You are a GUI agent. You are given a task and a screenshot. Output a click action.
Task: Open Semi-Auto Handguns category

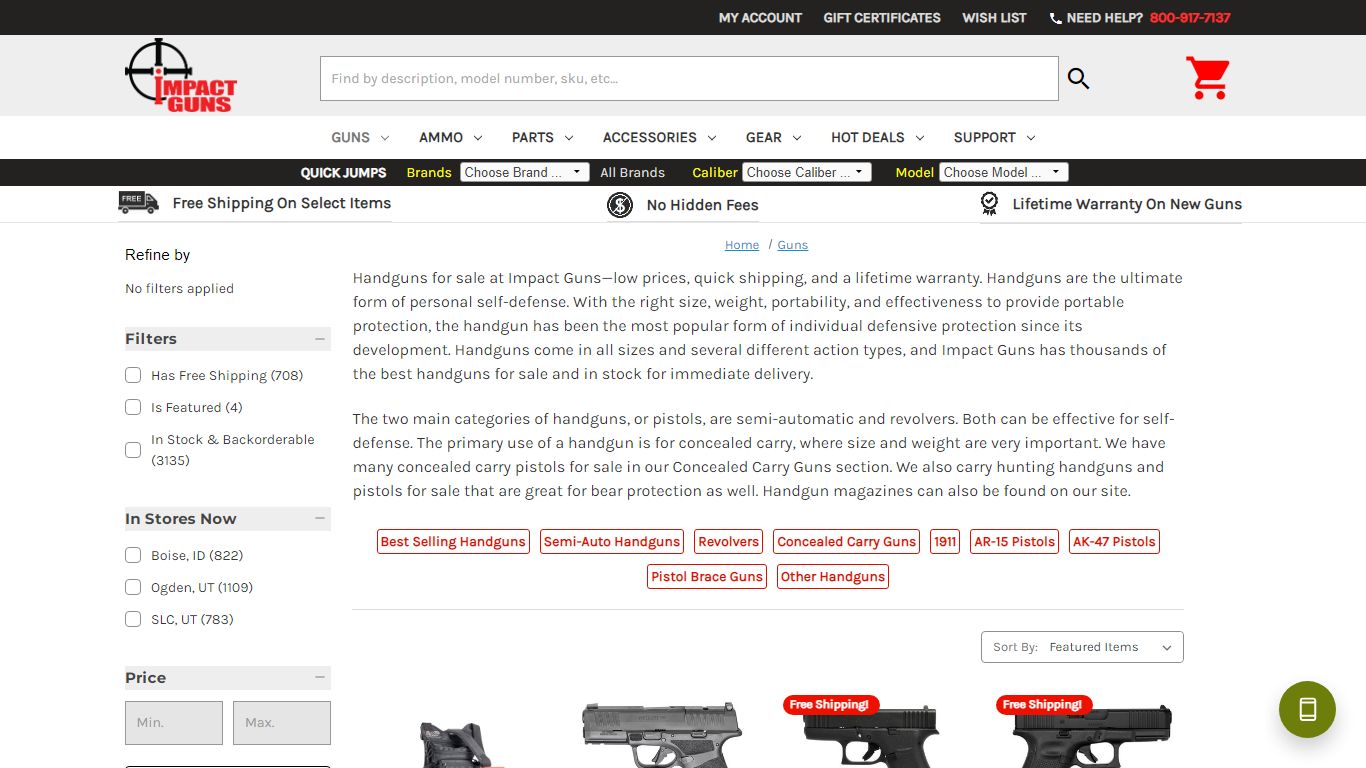612,542
